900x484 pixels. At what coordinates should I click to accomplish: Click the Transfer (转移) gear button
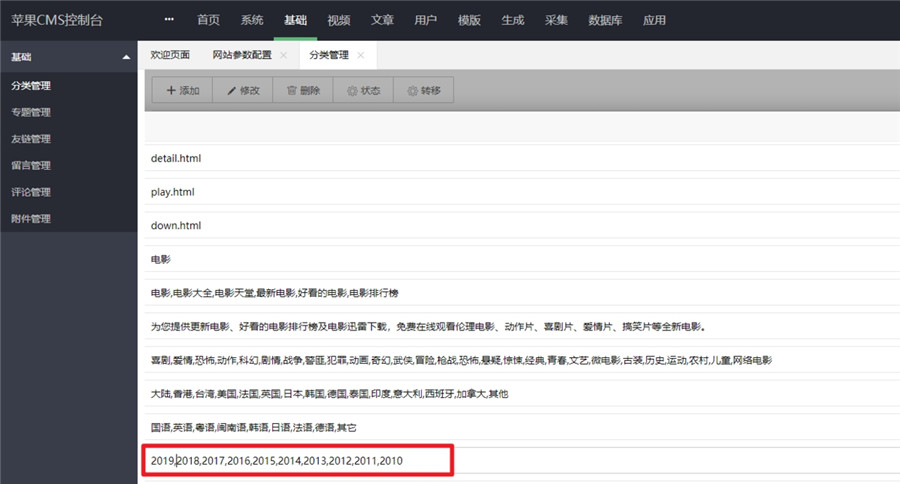tap(423, 91)
